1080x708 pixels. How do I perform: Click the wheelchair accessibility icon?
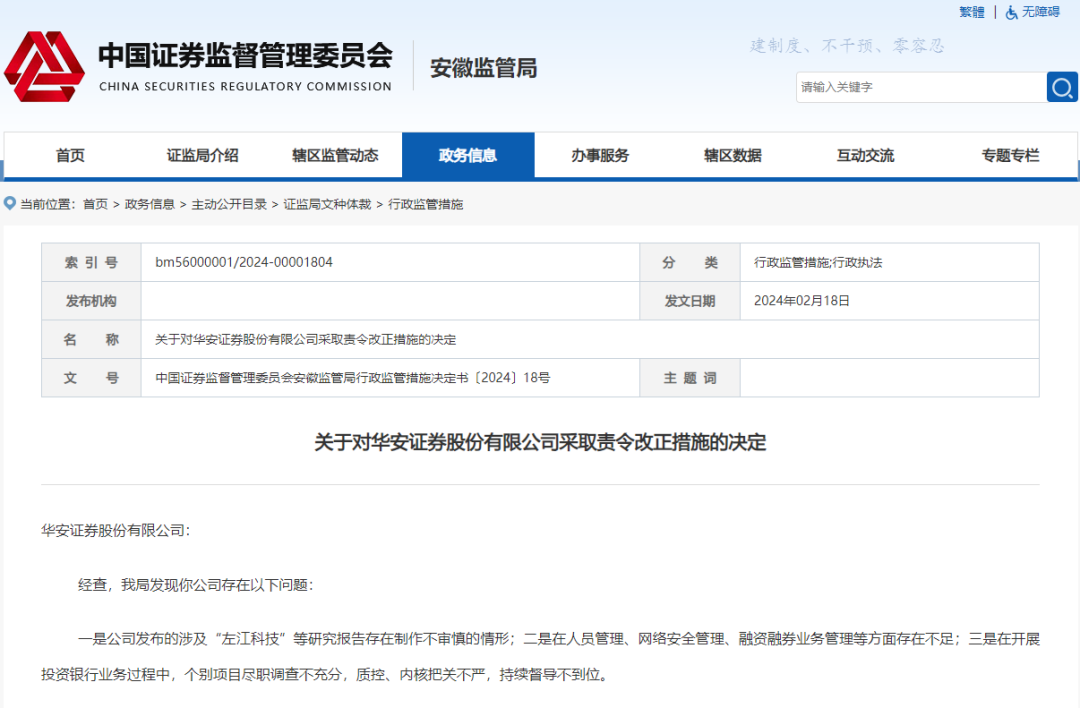tap(1011, 12)
